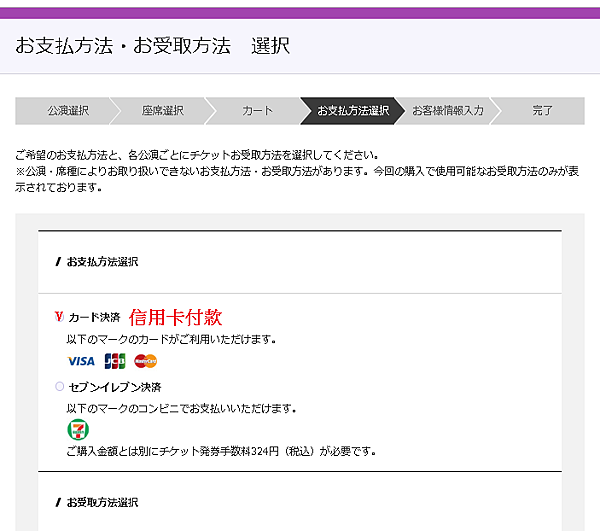
Task: Click the カード決済 label text
Action: pyautogui.click(x=94, y=317)
